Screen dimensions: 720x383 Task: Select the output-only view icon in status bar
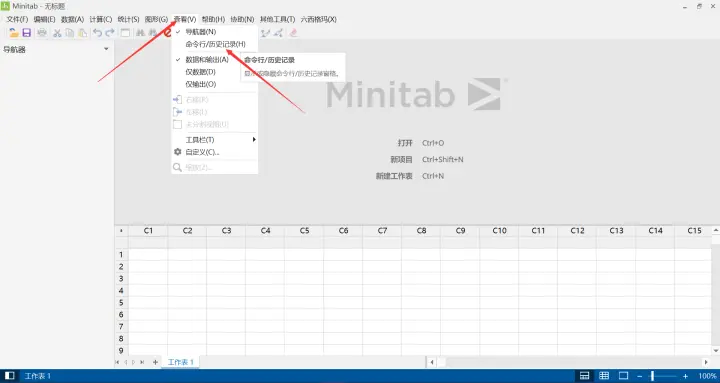point(624,376)
